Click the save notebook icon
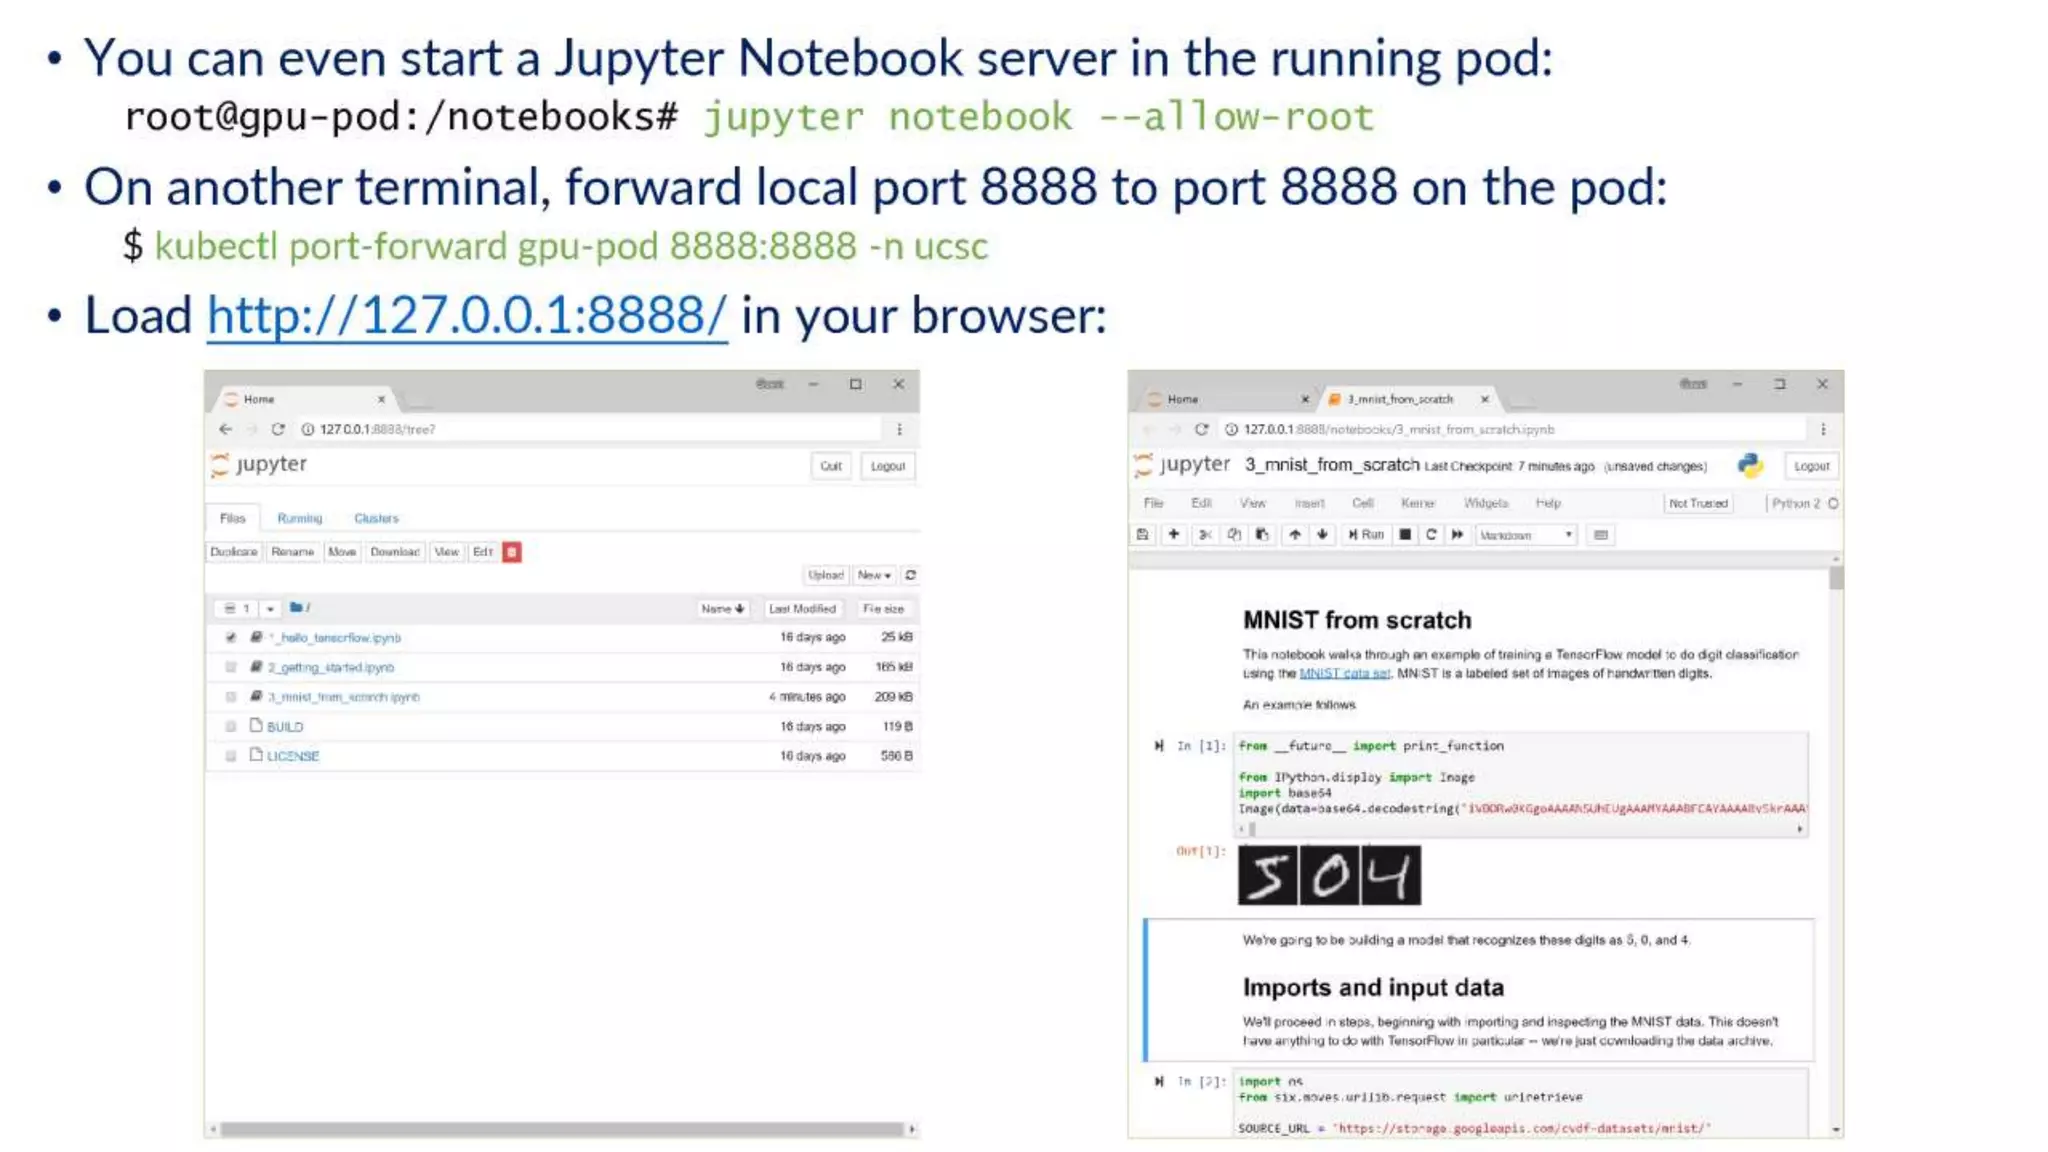Viewport: 2048px width, 1152px height. [1142, 535]
